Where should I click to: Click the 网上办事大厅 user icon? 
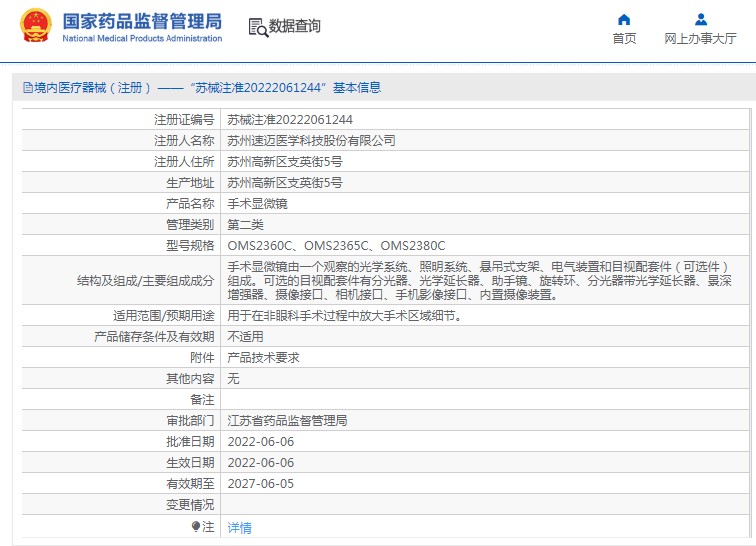coord(701,19)
